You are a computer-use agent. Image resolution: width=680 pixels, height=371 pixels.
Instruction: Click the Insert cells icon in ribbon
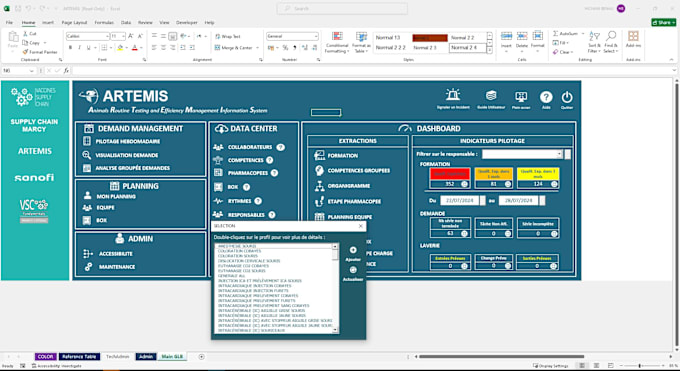click(506, 36)
